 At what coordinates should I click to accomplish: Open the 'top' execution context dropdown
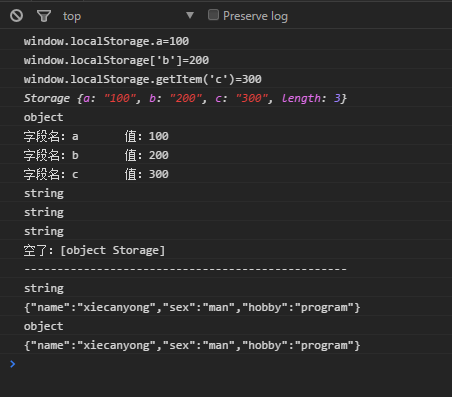(x=128, y=16)
